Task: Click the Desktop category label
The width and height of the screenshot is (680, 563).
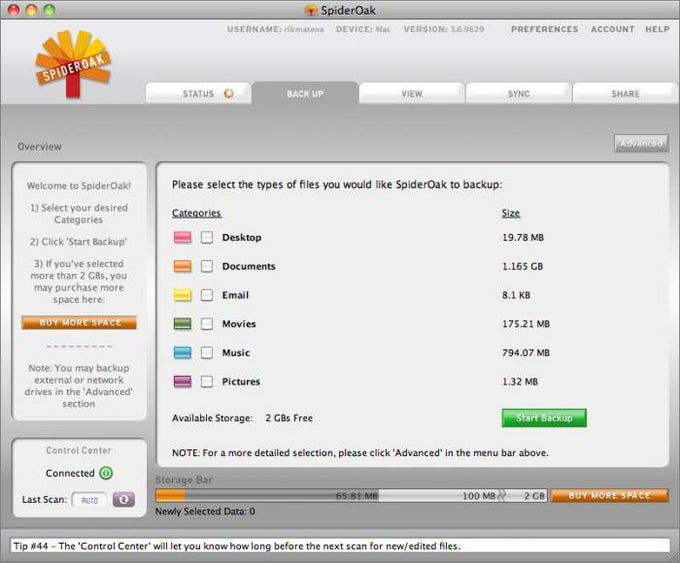Action: coord(242,237)
